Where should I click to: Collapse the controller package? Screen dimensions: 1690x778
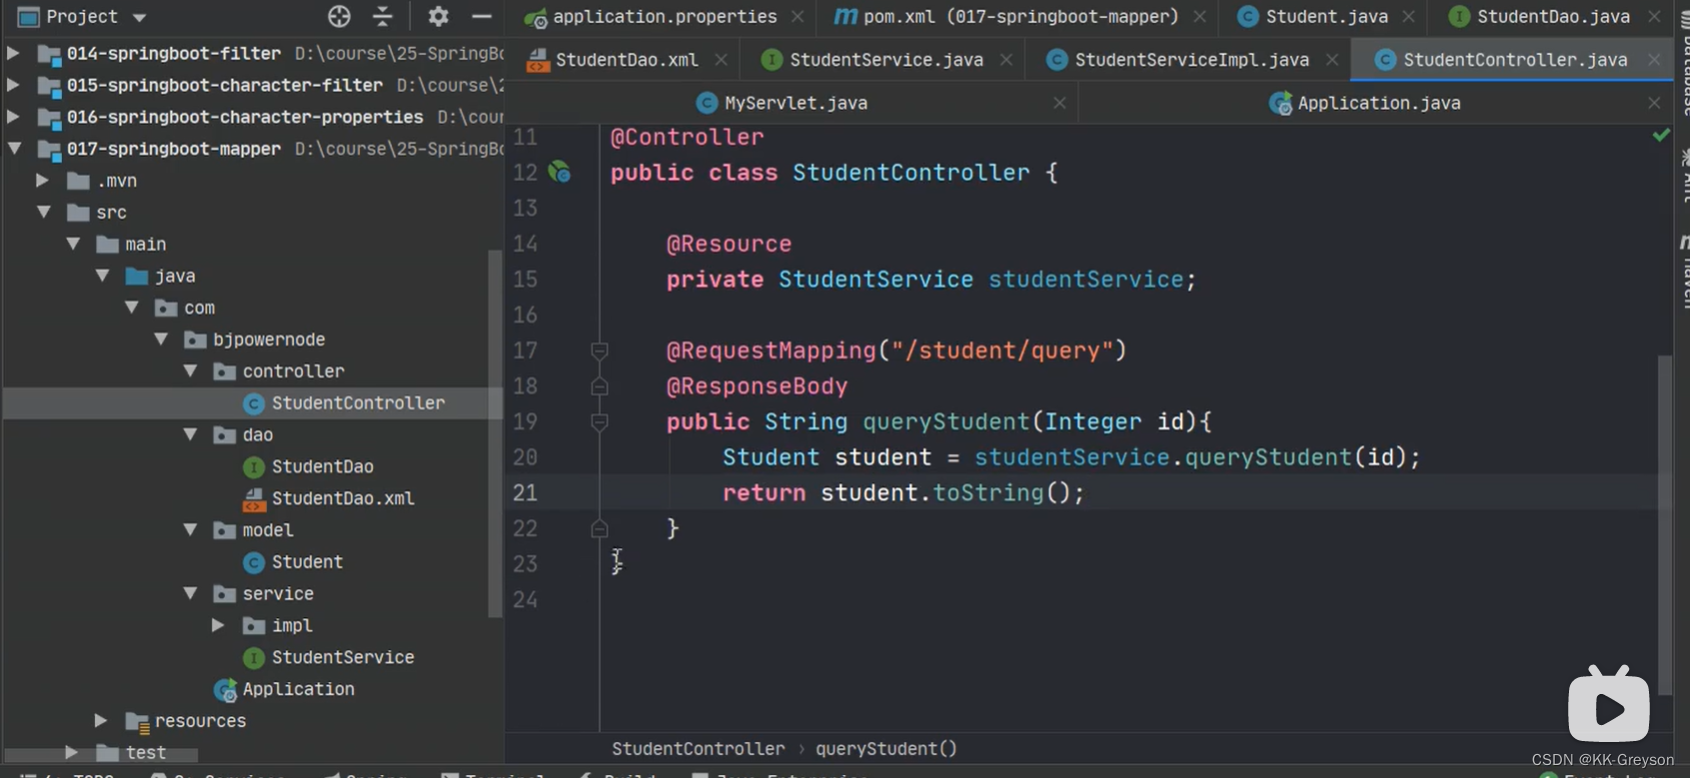coord(190,371)
